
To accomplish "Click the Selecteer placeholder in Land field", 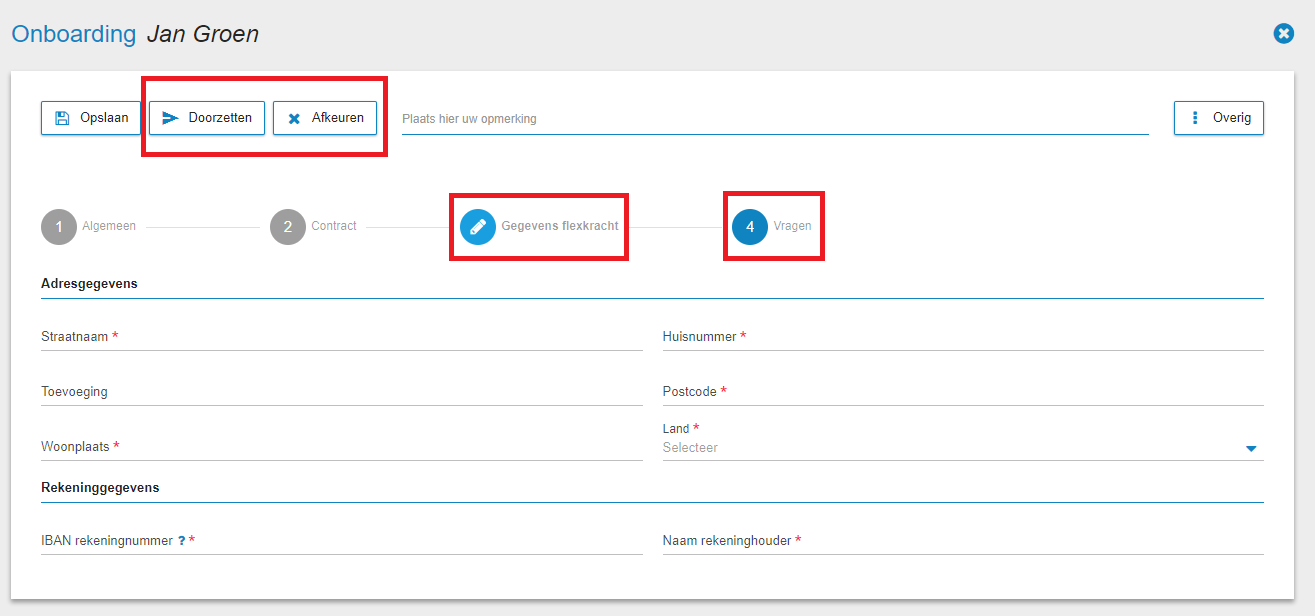I will 690,448.
